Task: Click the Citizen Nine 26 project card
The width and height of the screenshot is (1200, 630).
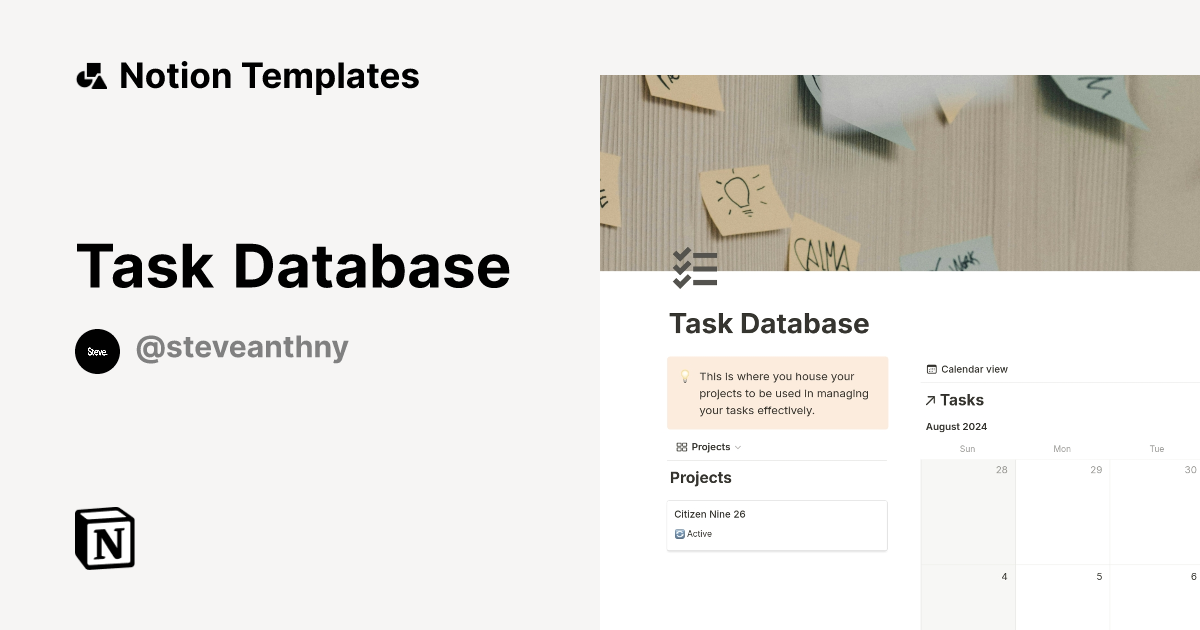Action: pyautogui.click(x=777, y=525)
